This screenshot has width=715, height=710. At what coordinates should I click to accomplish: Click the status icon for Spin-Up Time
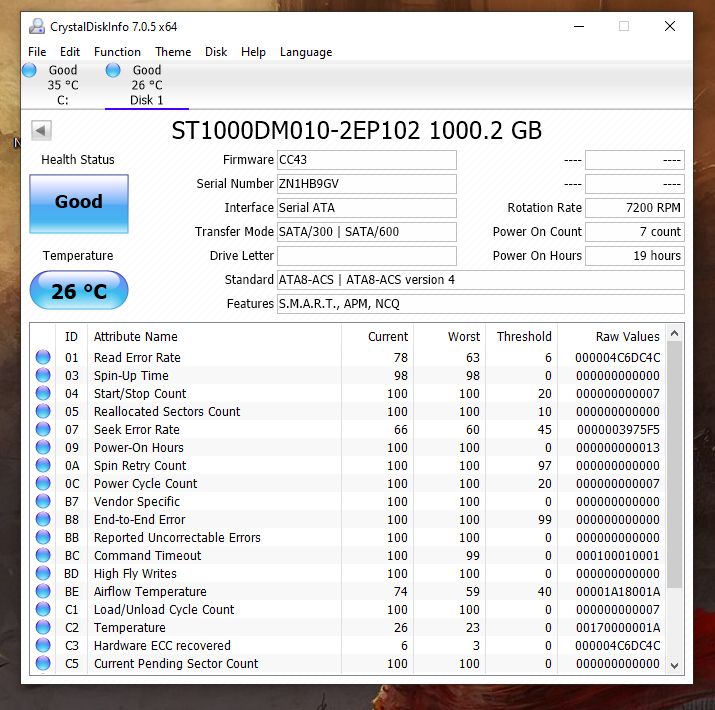point(43,375)
